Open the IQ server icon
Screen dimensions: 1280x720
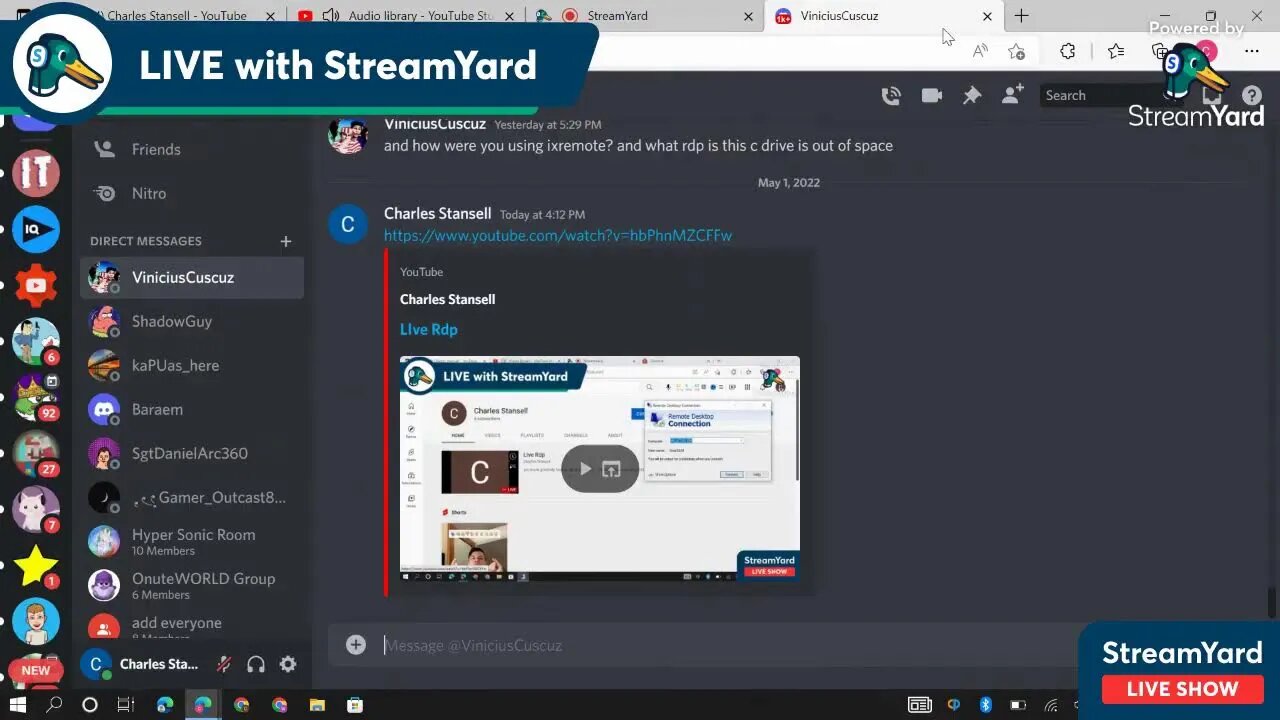[36, 229]
